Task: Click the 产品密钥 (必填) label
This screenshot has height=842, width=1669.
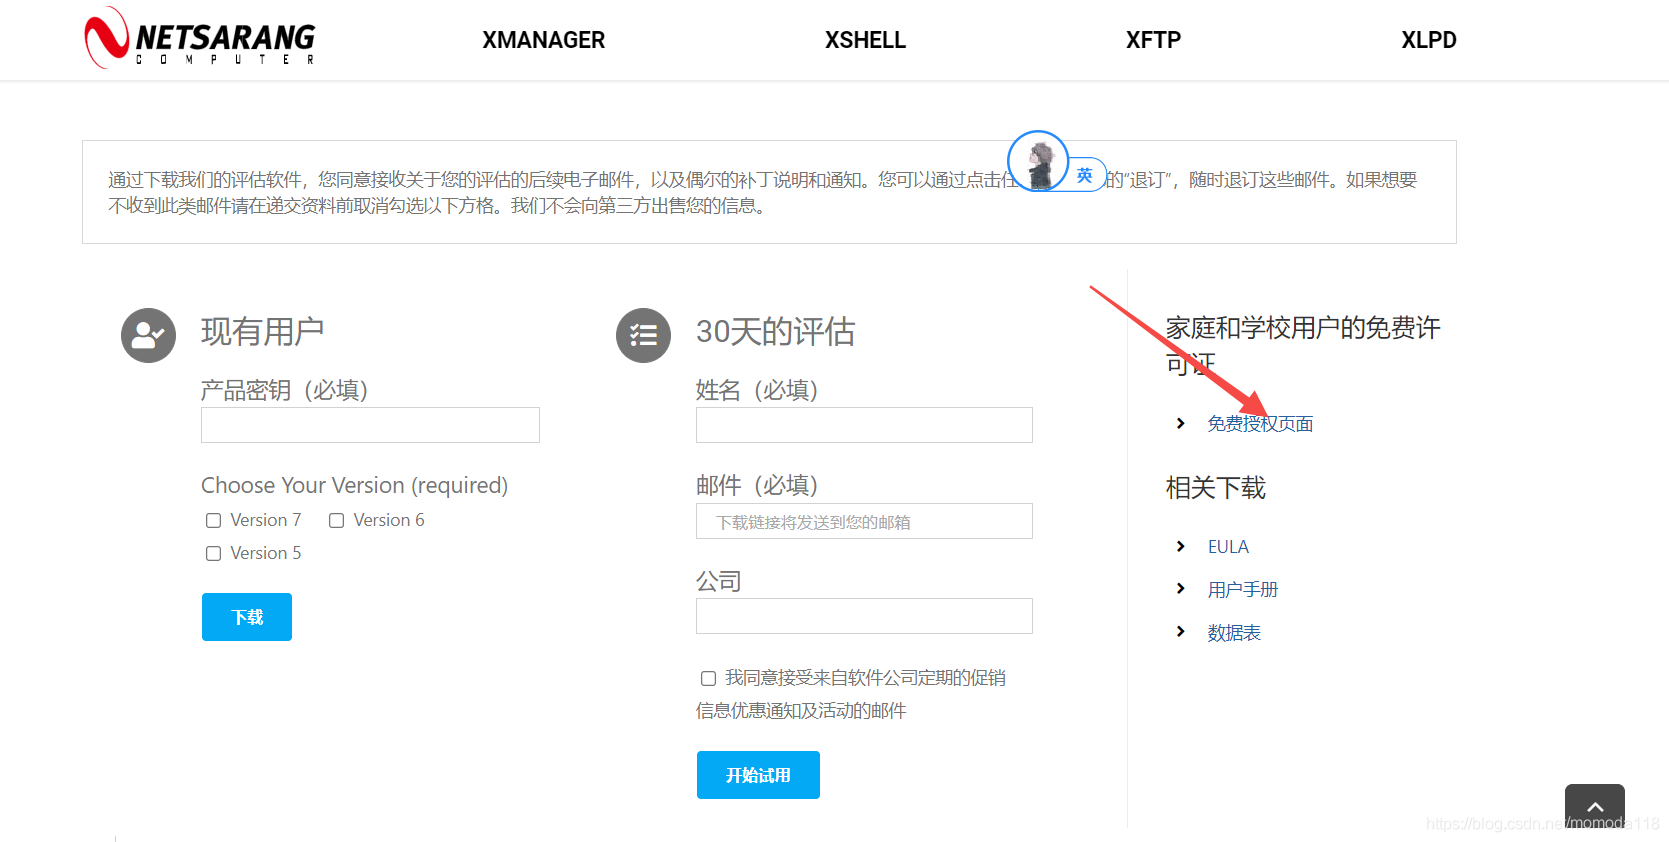Action: 285,390
